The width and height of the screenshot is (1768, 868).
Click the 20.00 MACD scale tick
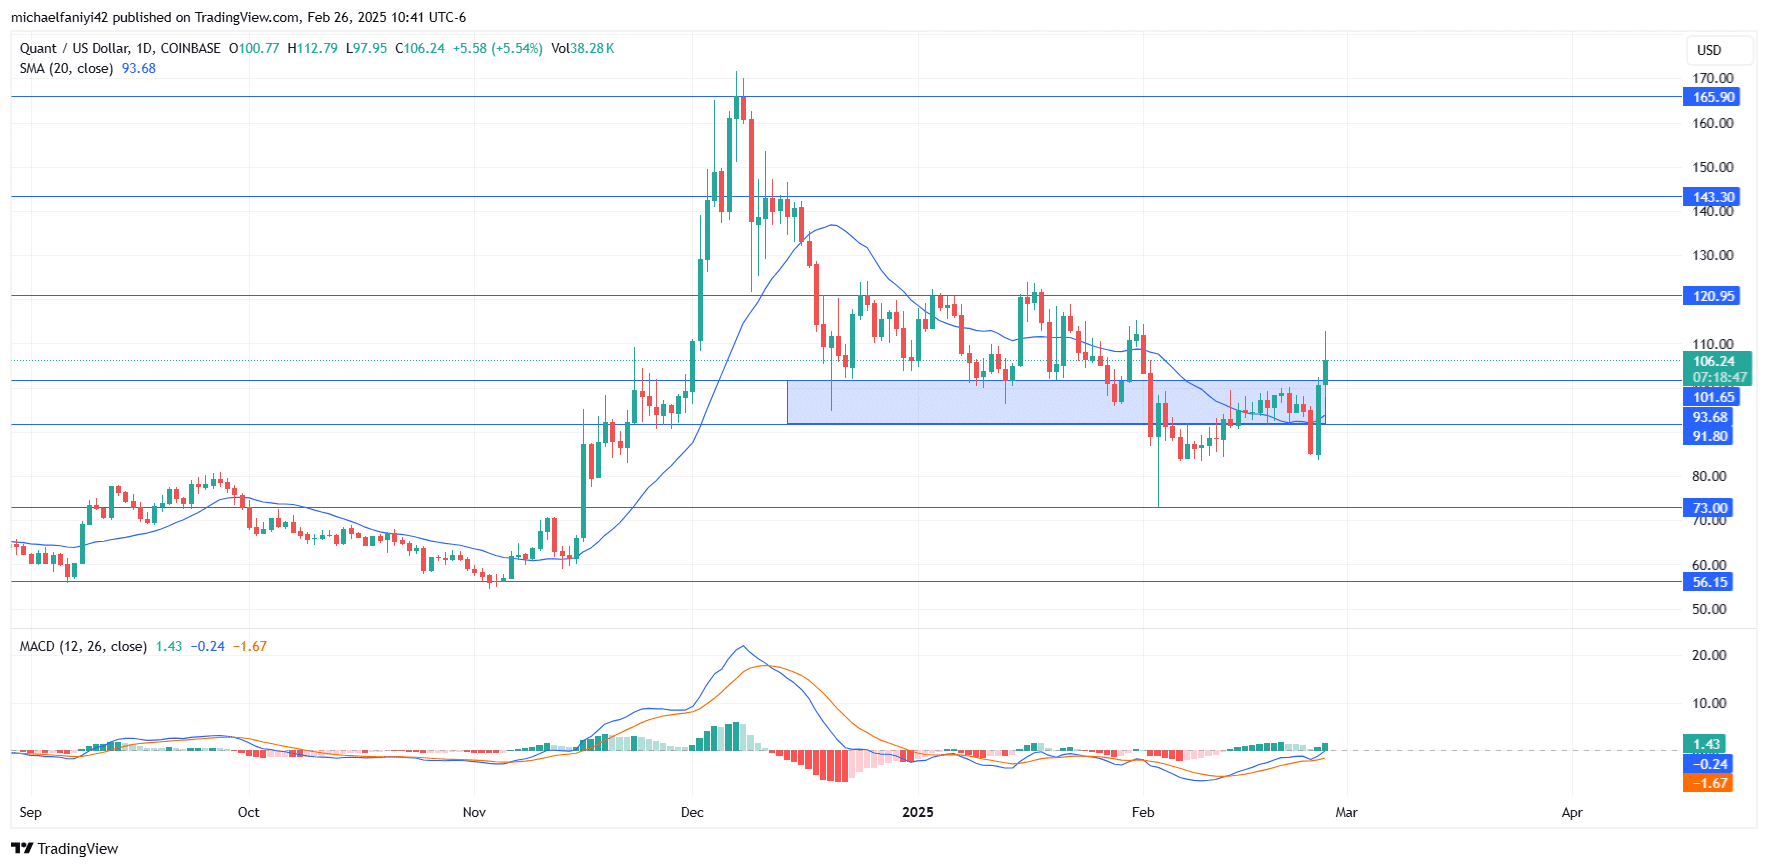click(1709, 655)
